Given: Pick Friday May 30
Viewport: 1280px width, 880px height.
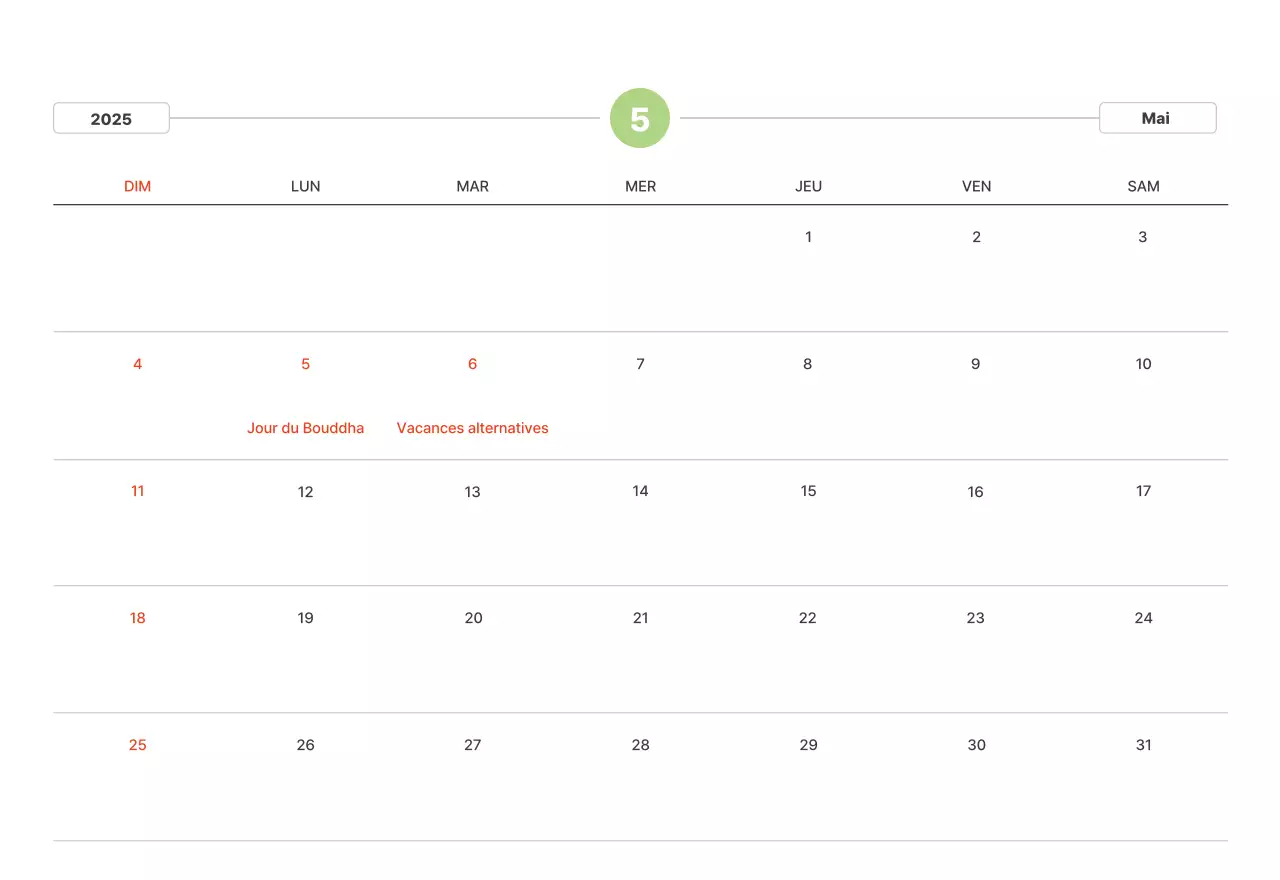Looking at the screenshot, I should (x=976, y=745).
